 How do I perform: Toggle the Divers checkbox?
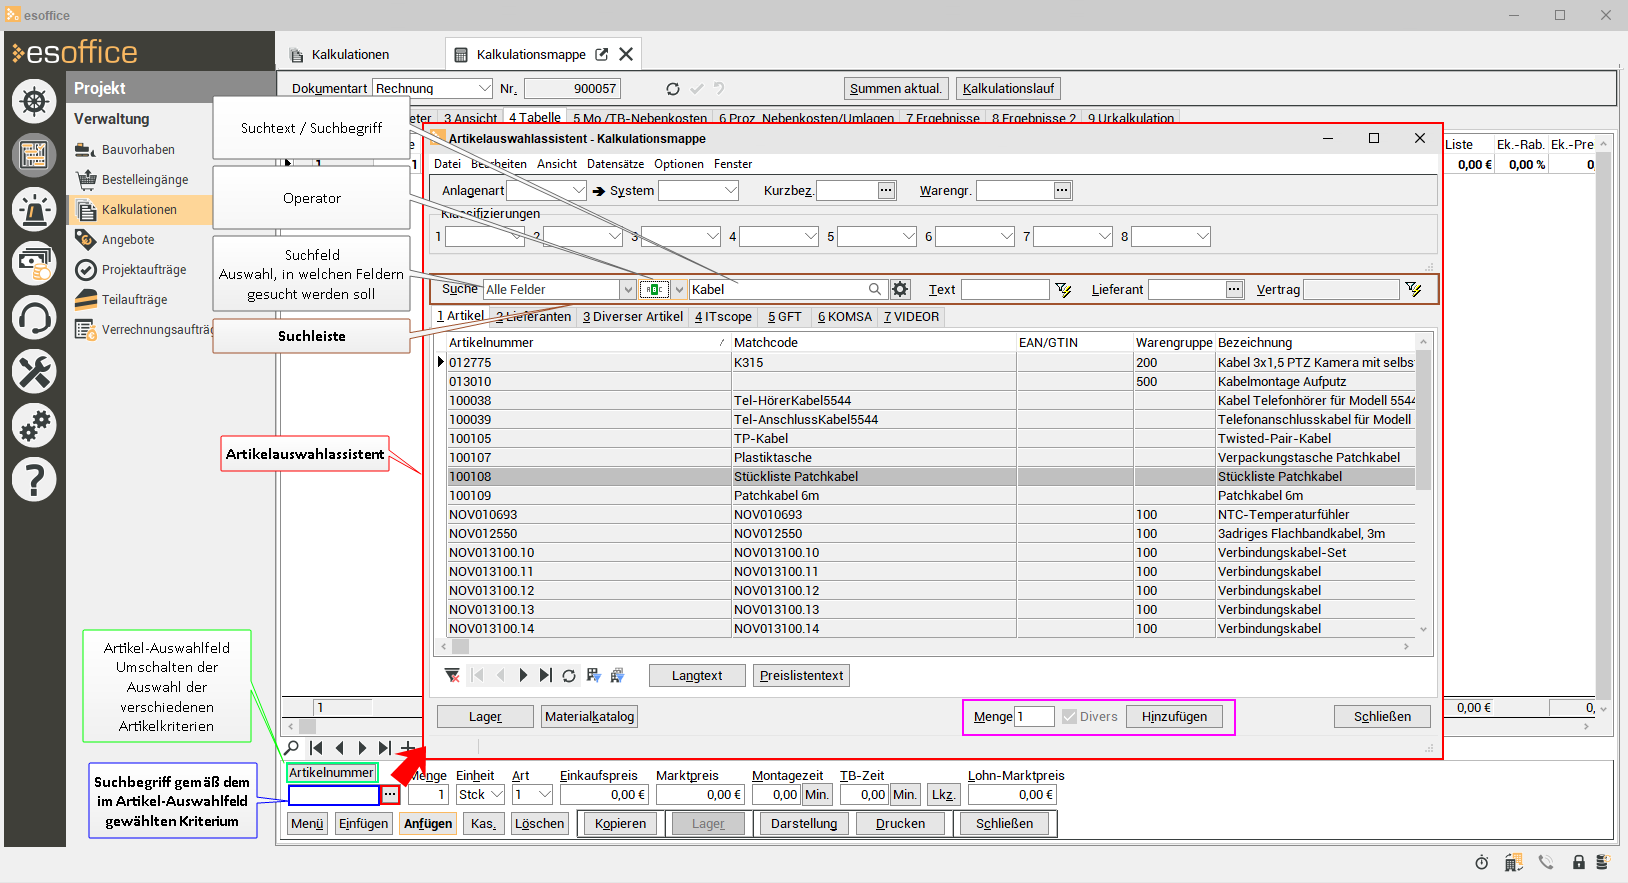pos(1070,717)
